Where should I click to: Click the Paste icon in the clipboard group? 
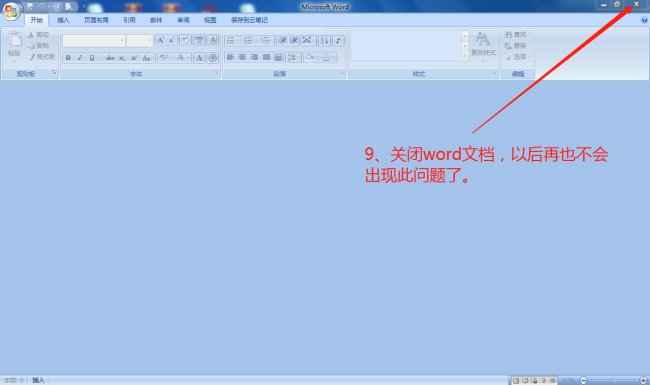15,40
